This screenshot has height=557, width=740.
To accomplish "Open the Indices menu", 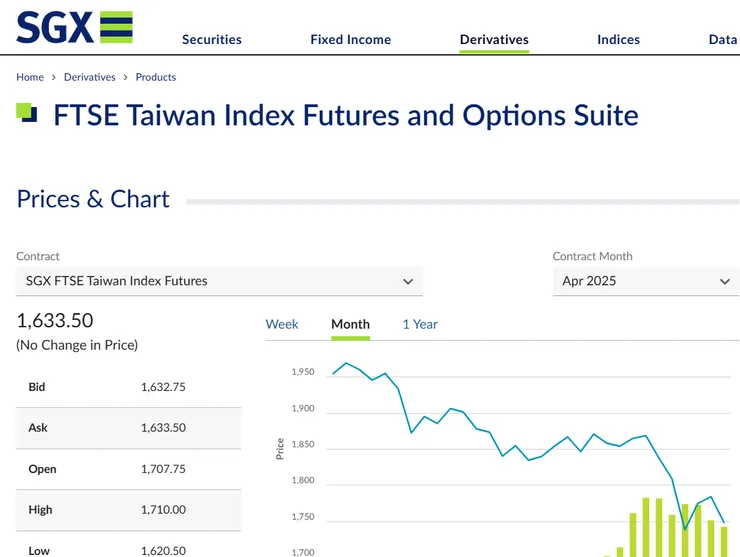I will pyautogui.click(x=618, y=40).
